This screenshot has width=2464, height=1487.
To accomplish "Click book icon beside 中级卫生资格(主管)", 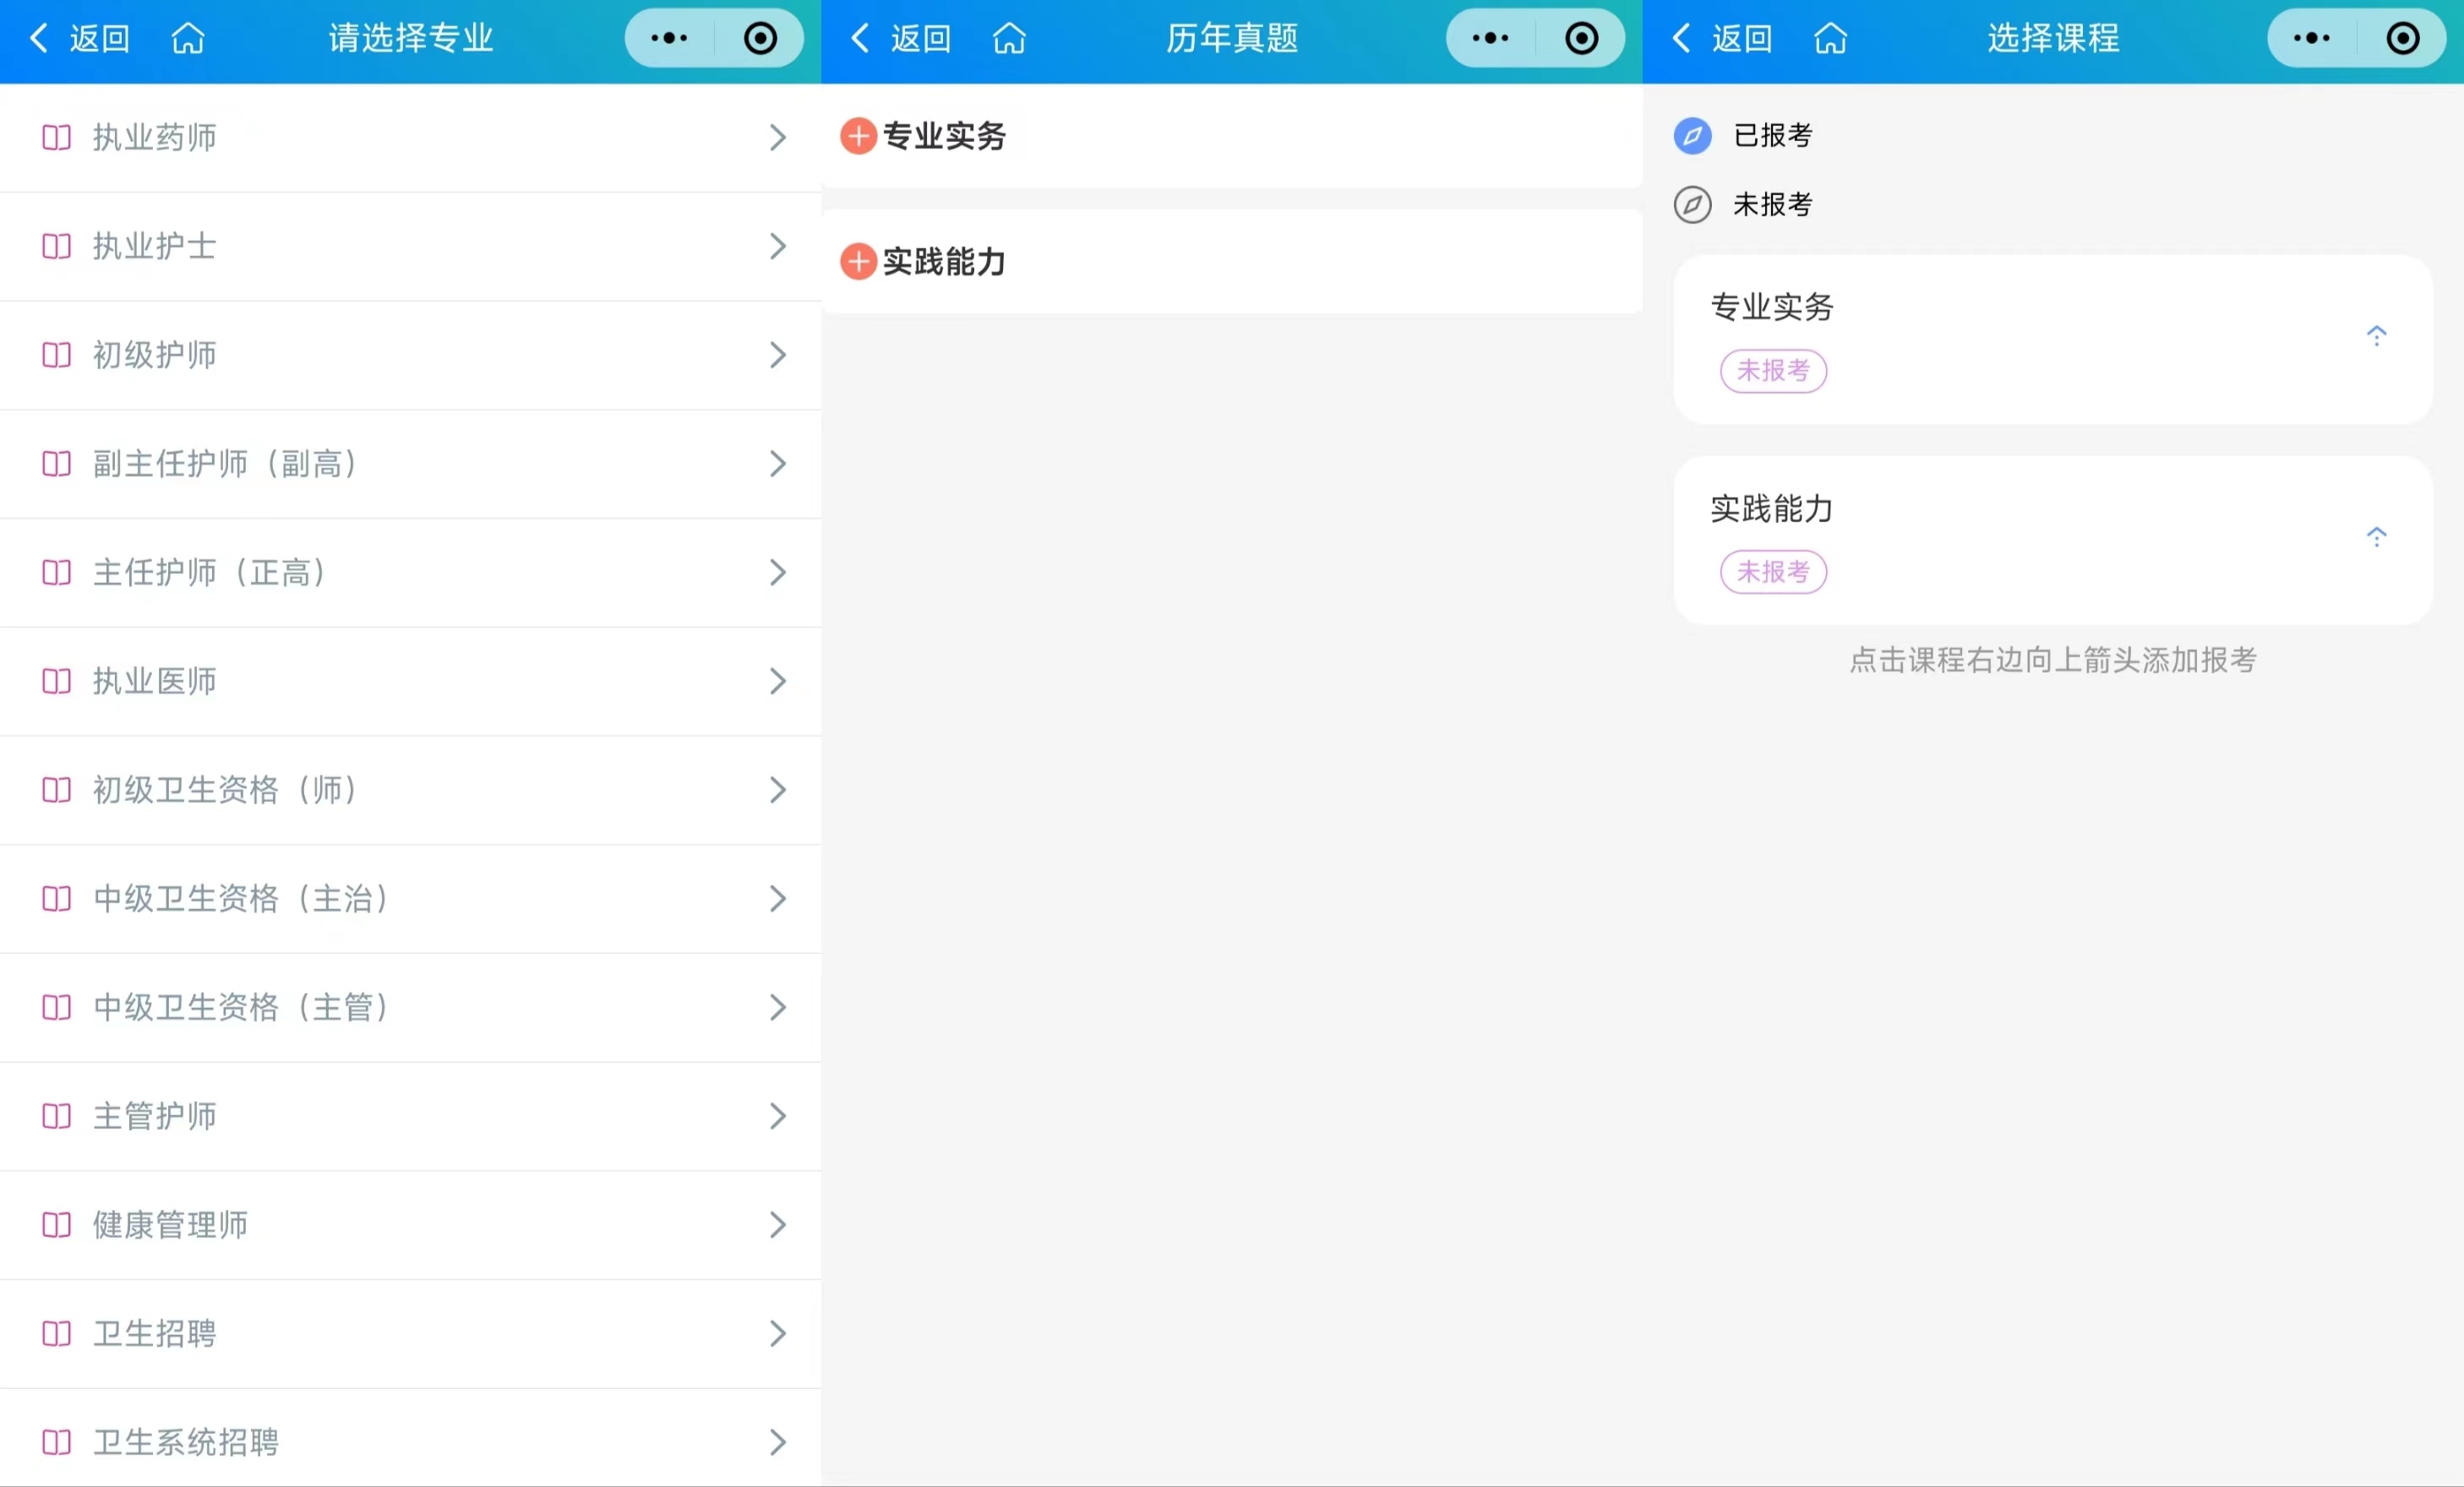I will (57, 1007).
